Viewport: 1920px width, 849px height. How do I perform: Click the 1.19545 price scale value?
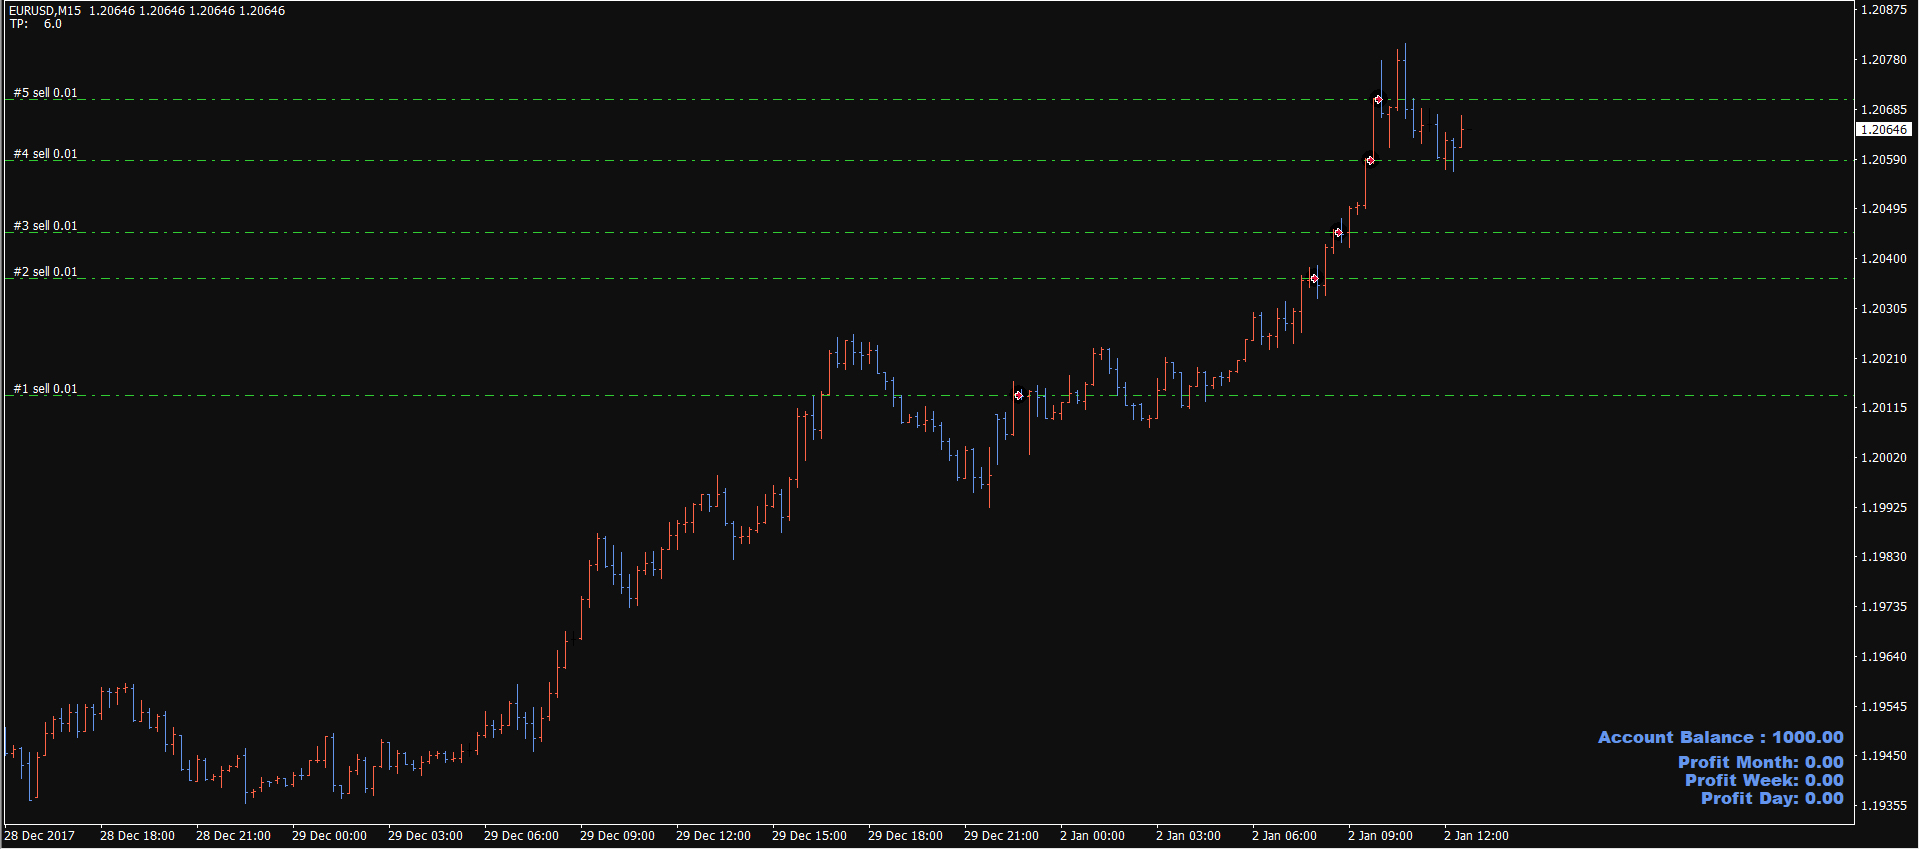(1884, 707)
